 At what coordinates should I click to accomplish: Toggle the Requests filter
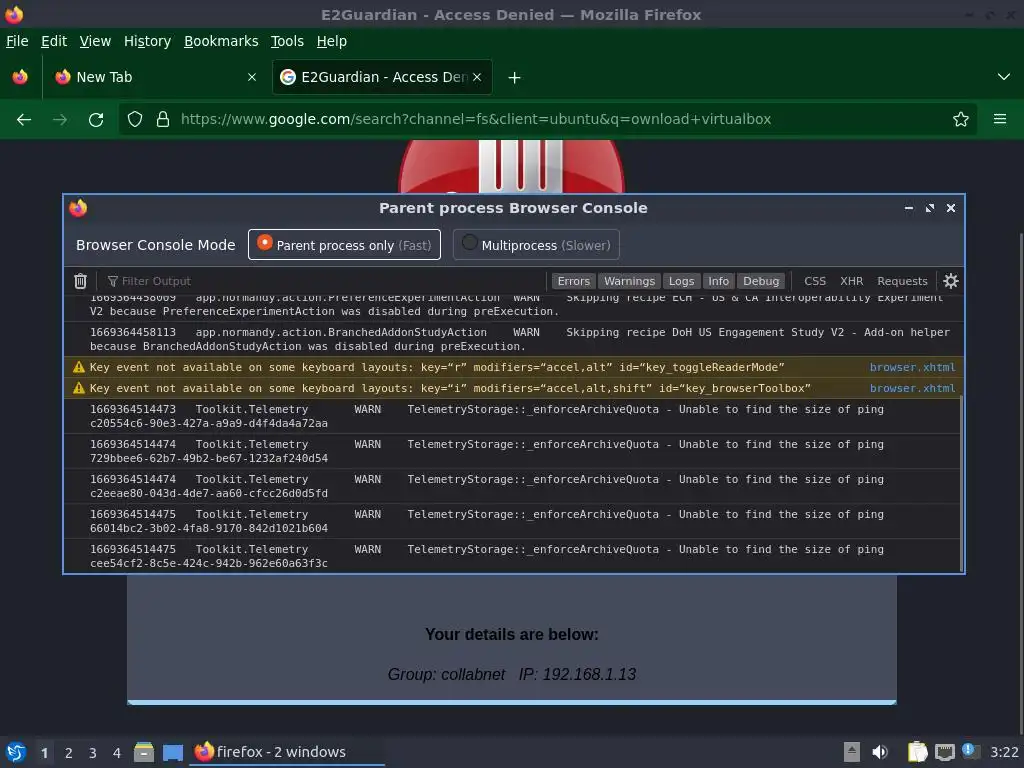tap(902, 281)
